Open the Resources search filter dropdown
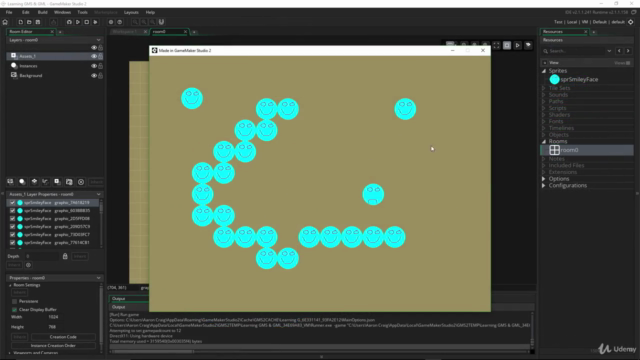Image resolution: width=640 pixels, height=360 pixels. pyautogui.click(x=609, y=51)
